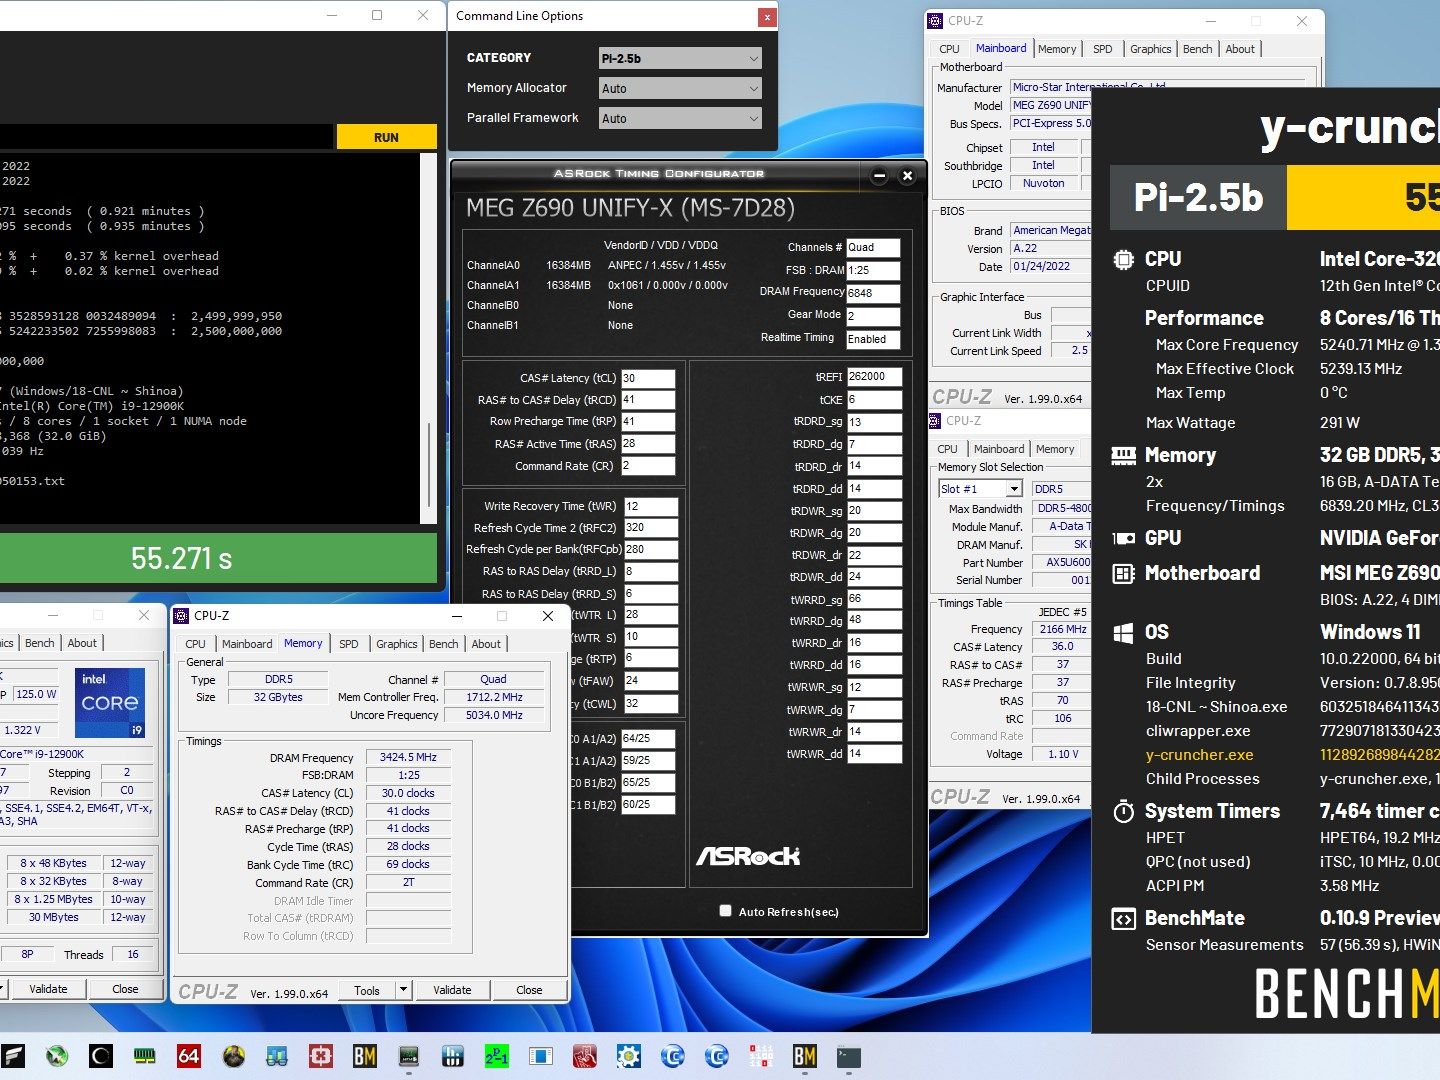Click the Pi-2.5b heading in BenchMate panel

[1198, 198]
